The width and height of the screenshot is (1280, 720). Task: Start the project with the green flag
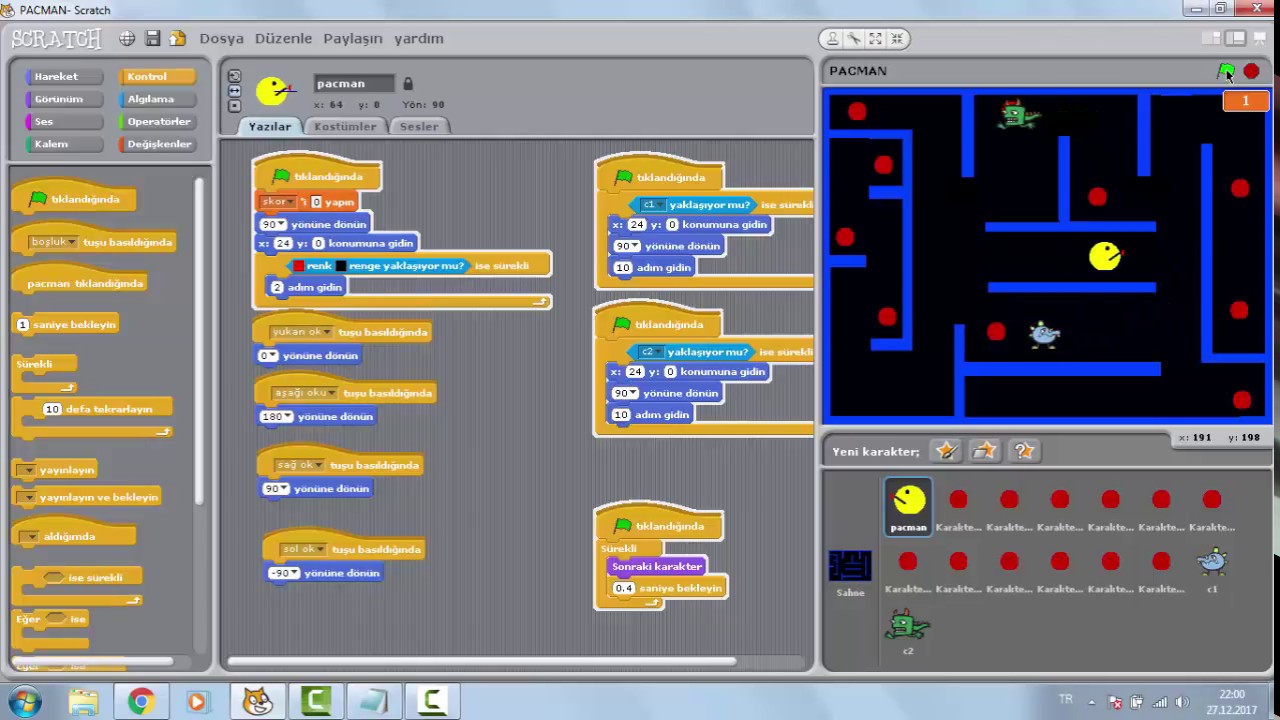point(1226,71)
